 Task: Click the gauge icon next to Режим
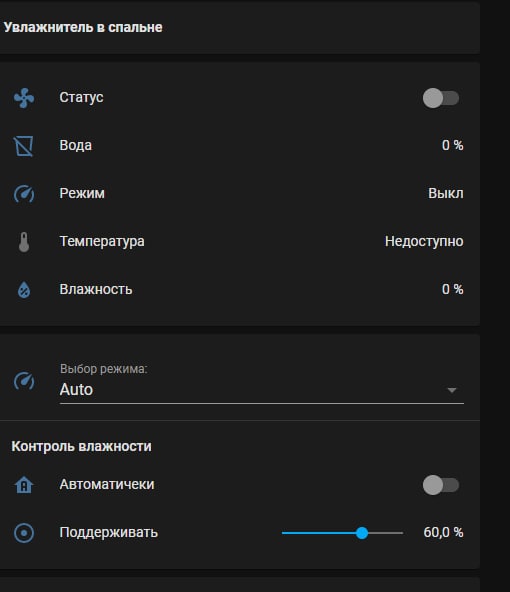click(24, 194)
